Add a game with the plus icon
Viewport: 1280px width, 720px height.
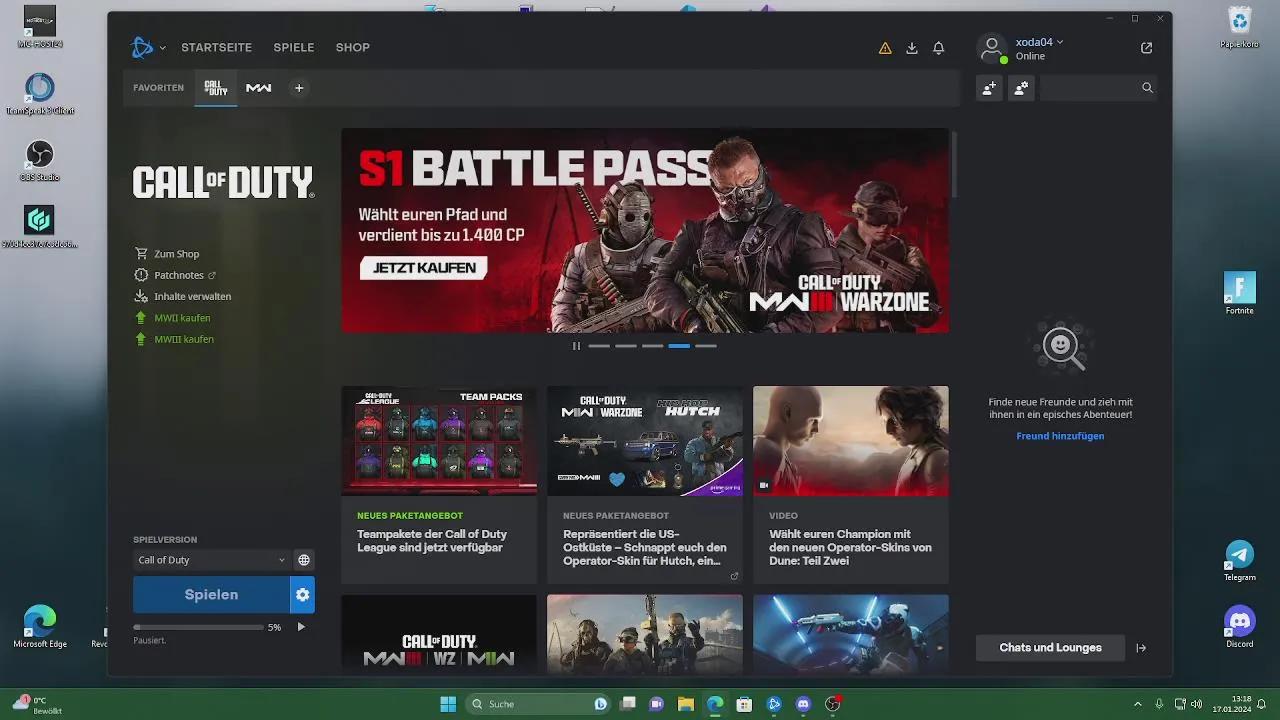(x=298, y=88)
